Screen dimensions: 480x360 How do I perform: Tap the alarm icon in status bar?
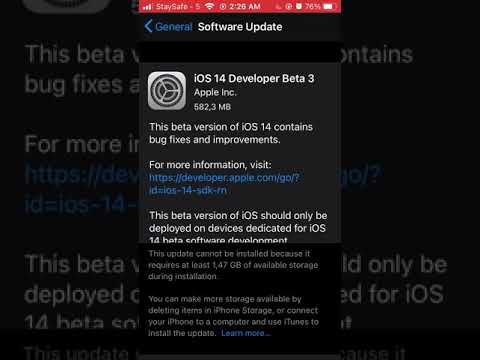(299, 6)
